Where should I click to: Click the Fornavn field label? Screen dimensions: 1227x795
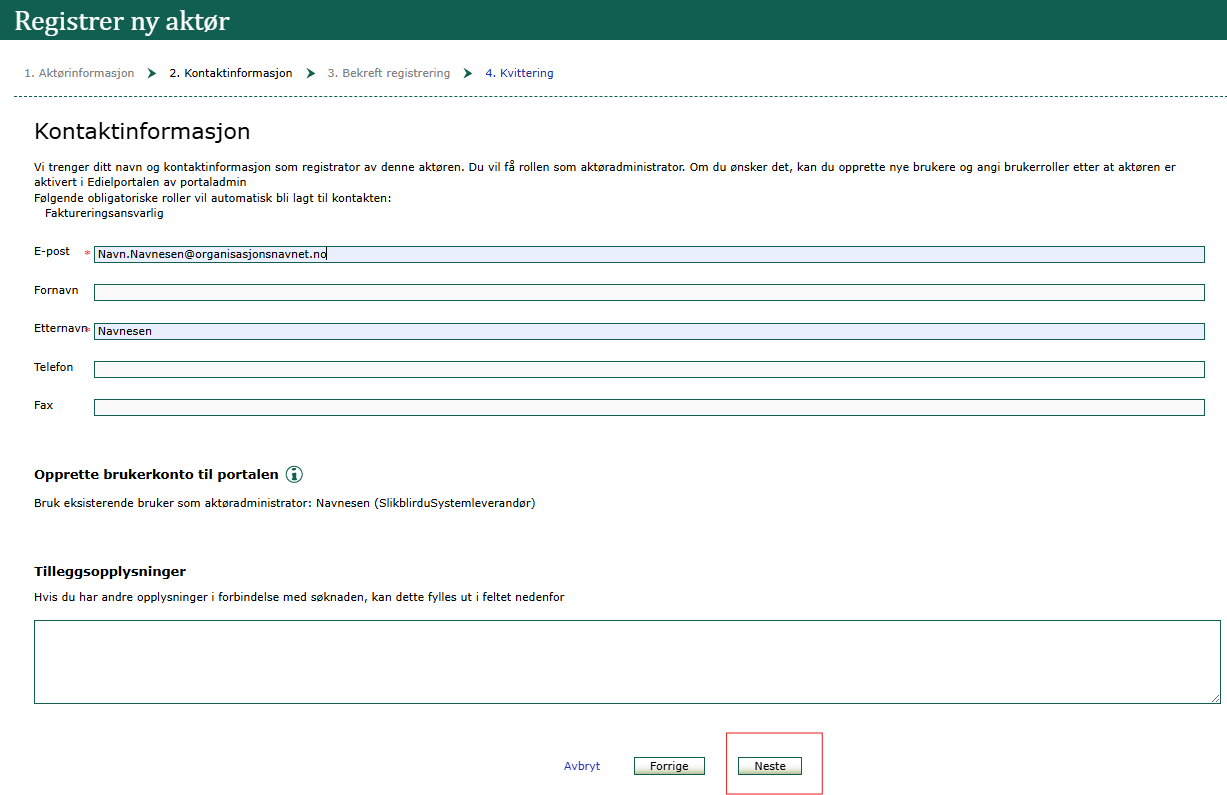(x=56, y=289)
